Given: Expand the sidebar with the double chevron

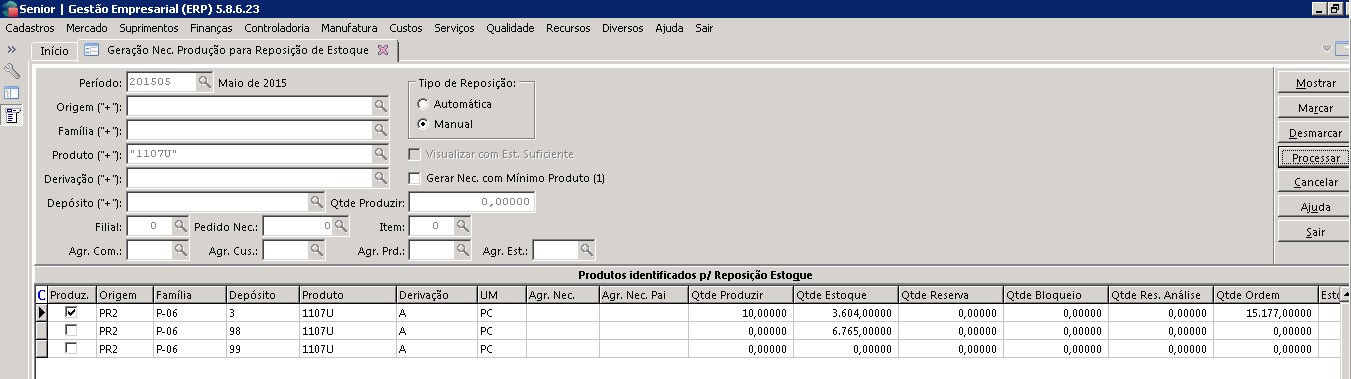Looking at the screenshot, I should click(x=12, y=49).
